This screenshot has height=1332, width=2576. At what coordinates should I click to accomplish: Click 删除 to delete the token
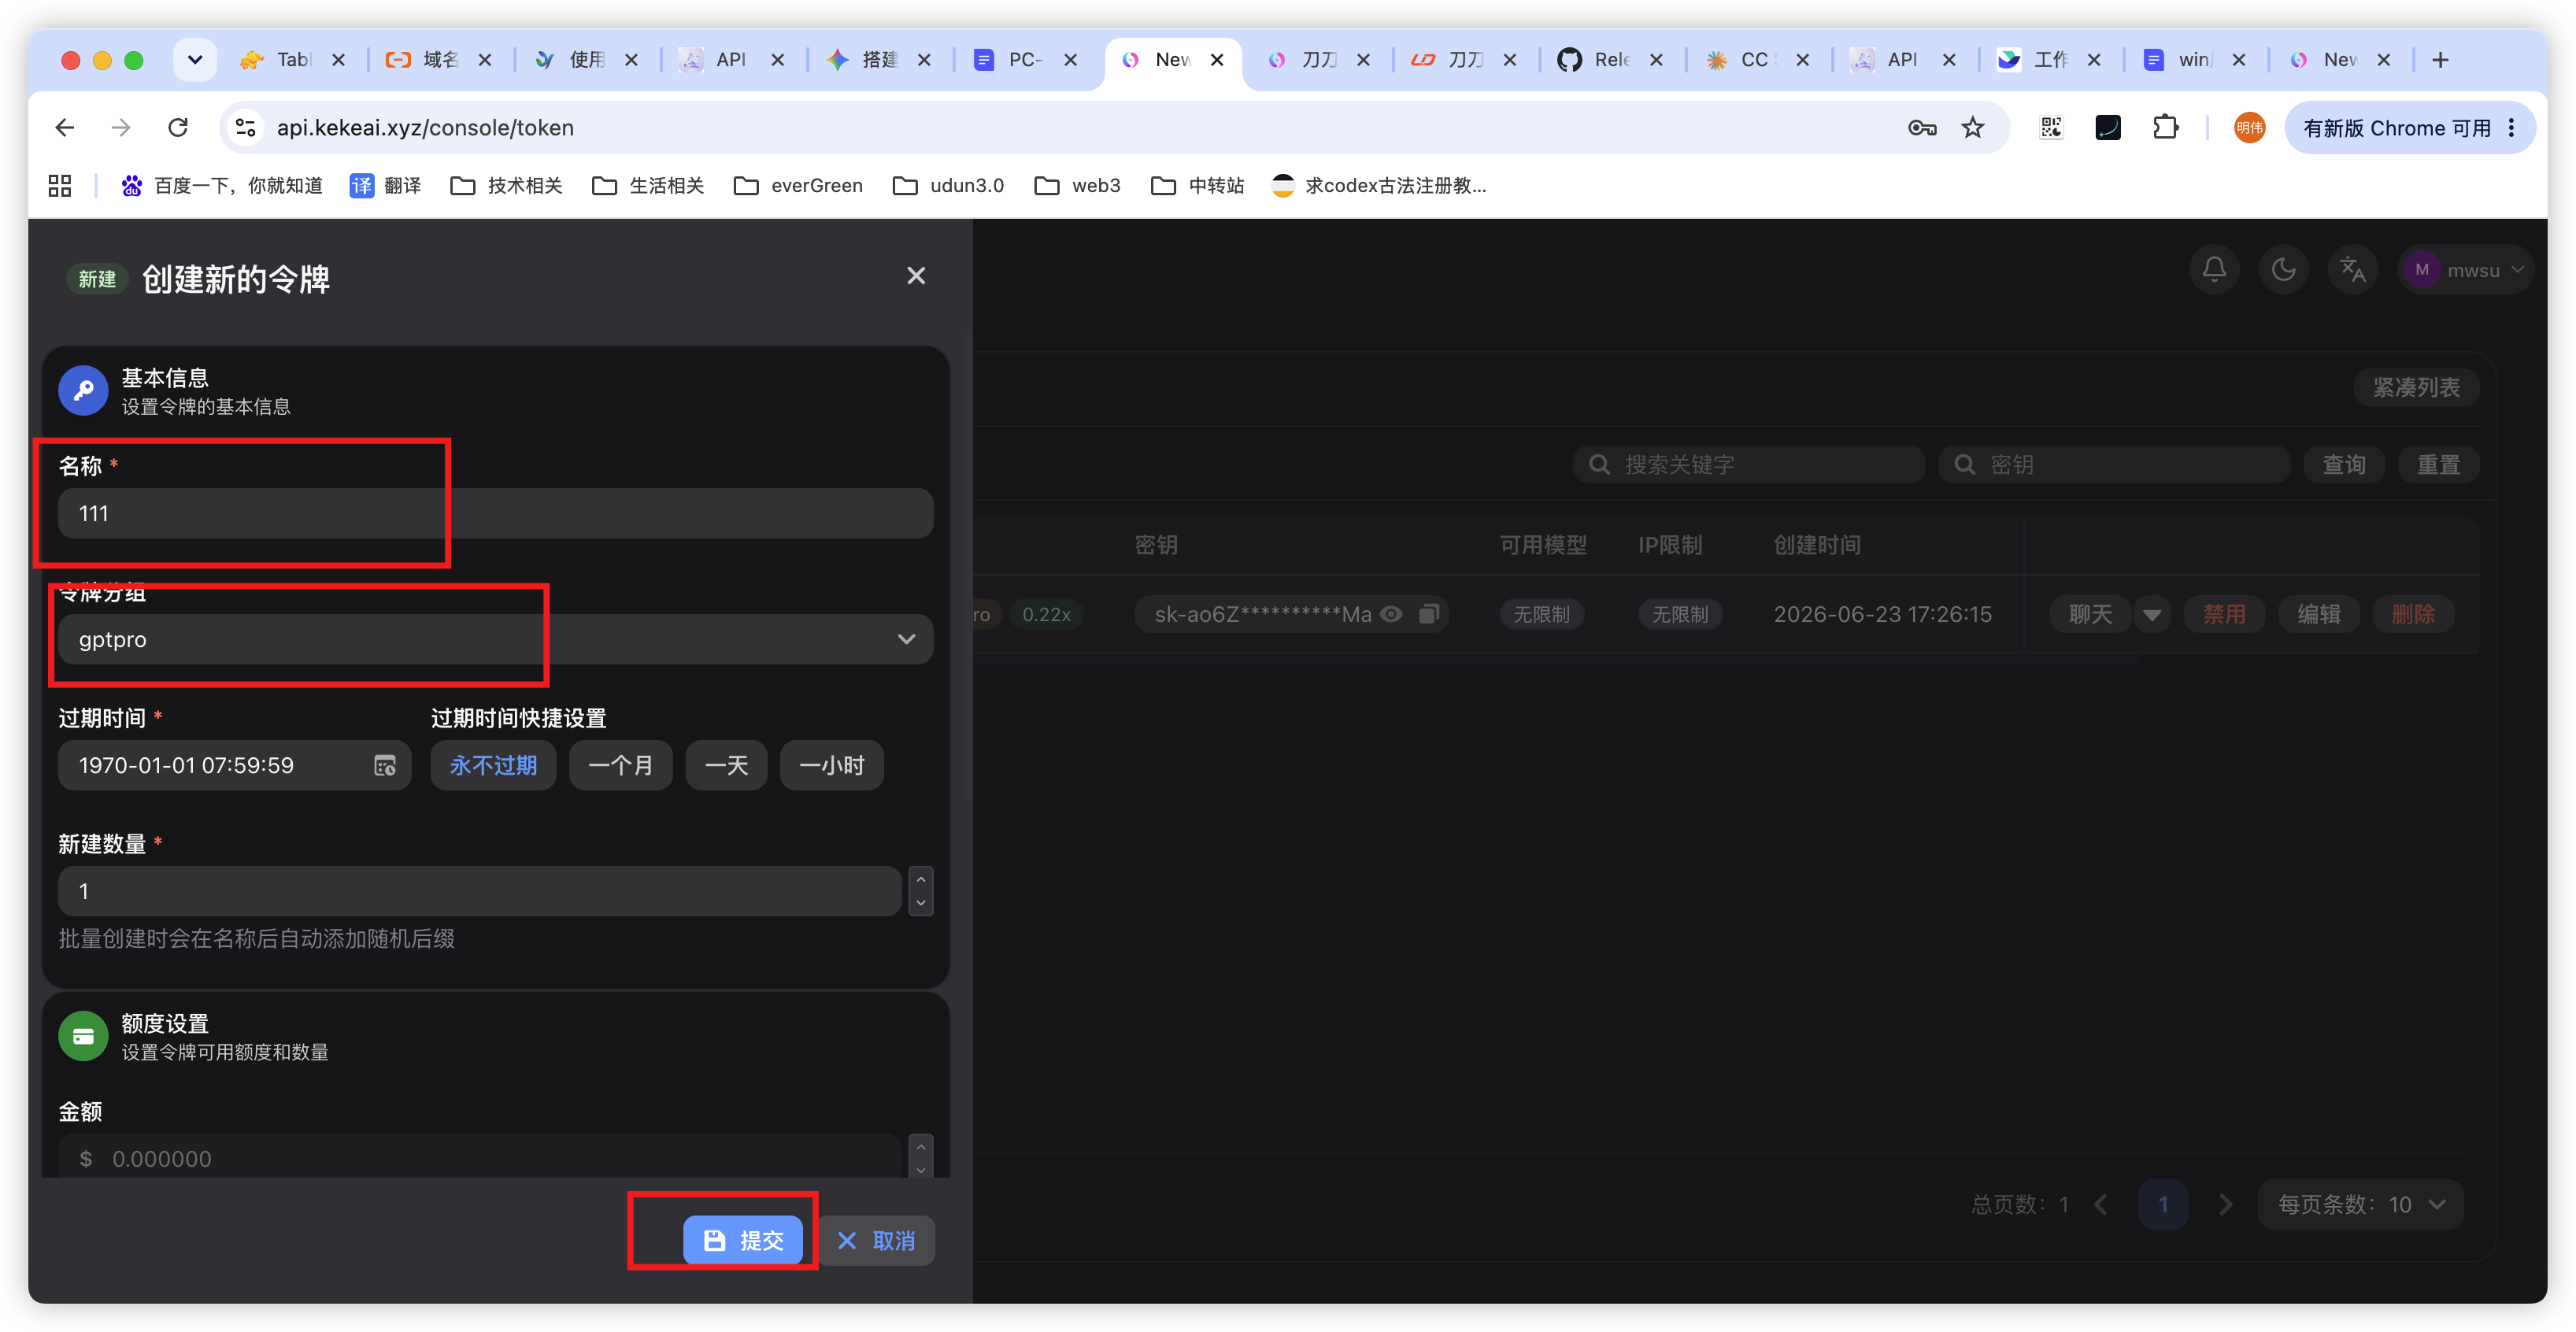tap(2413, 614)
